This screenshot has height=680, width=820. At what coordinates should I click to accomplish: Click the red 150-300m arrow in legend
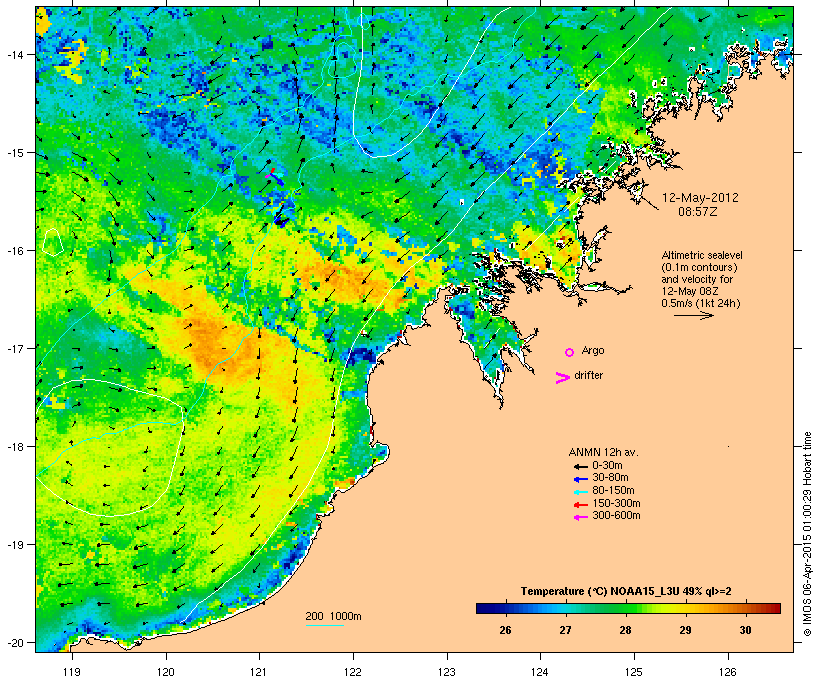coord(580,505)
